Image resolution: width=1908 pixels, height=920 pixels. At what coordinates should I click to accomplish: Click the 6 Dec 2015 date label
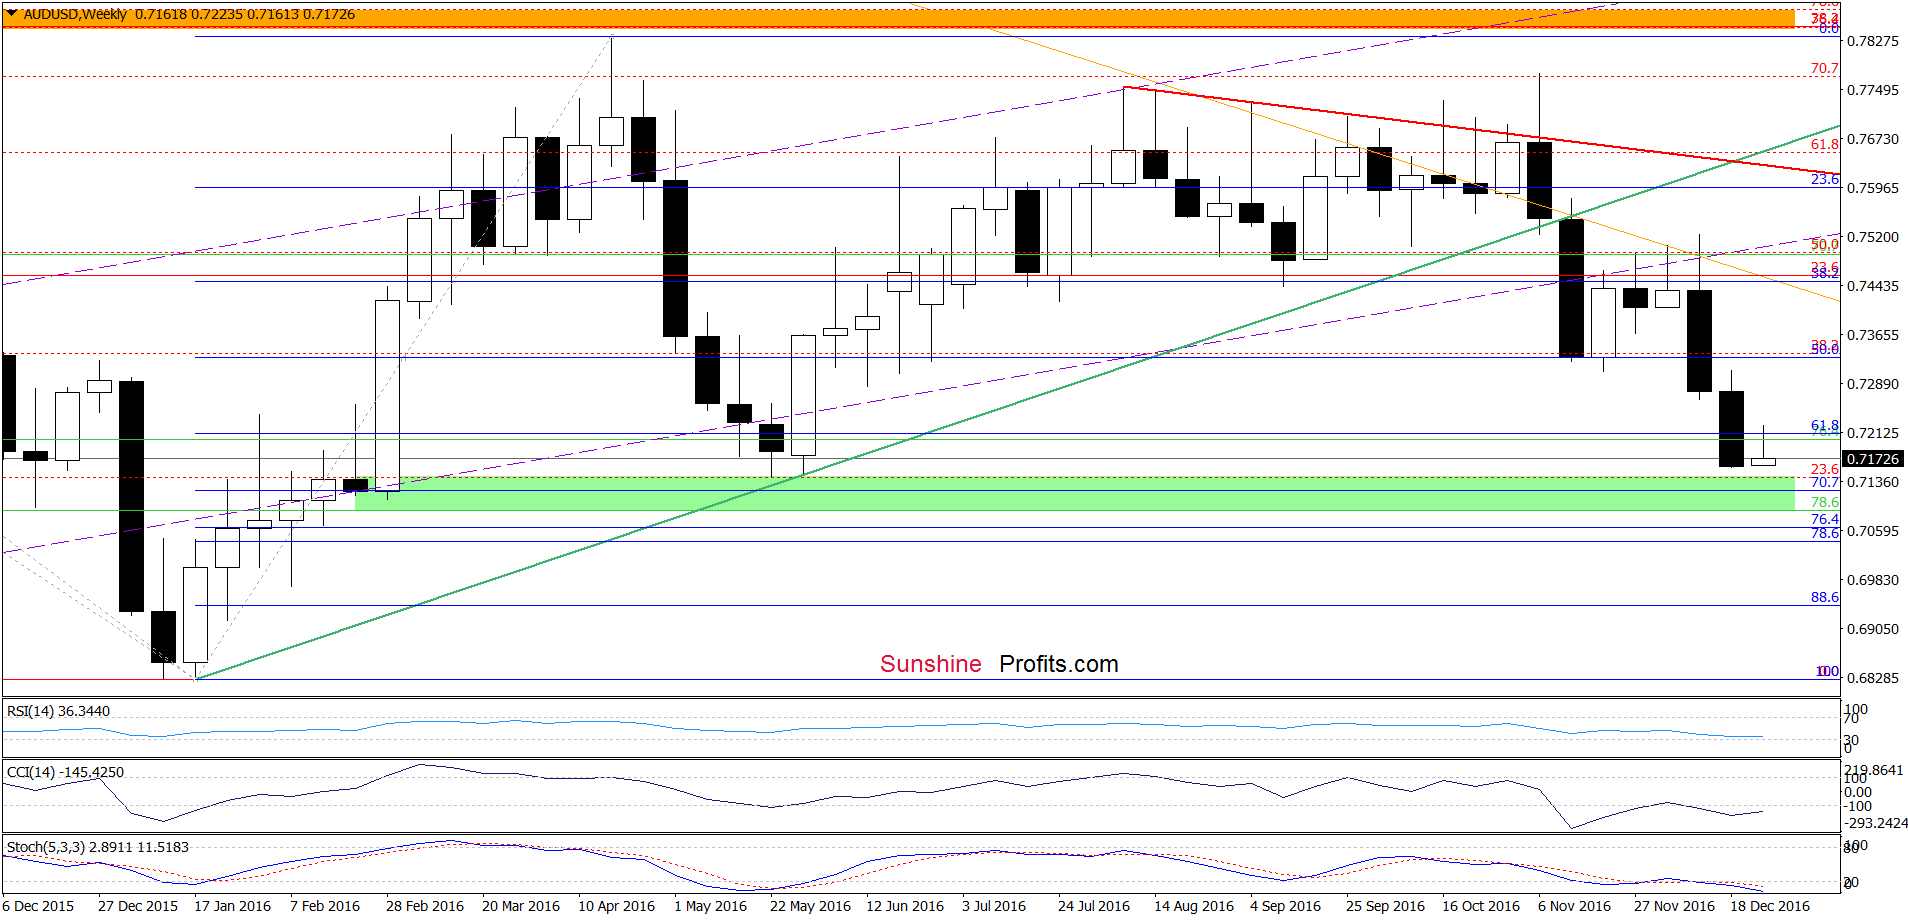tap(38, 906)
